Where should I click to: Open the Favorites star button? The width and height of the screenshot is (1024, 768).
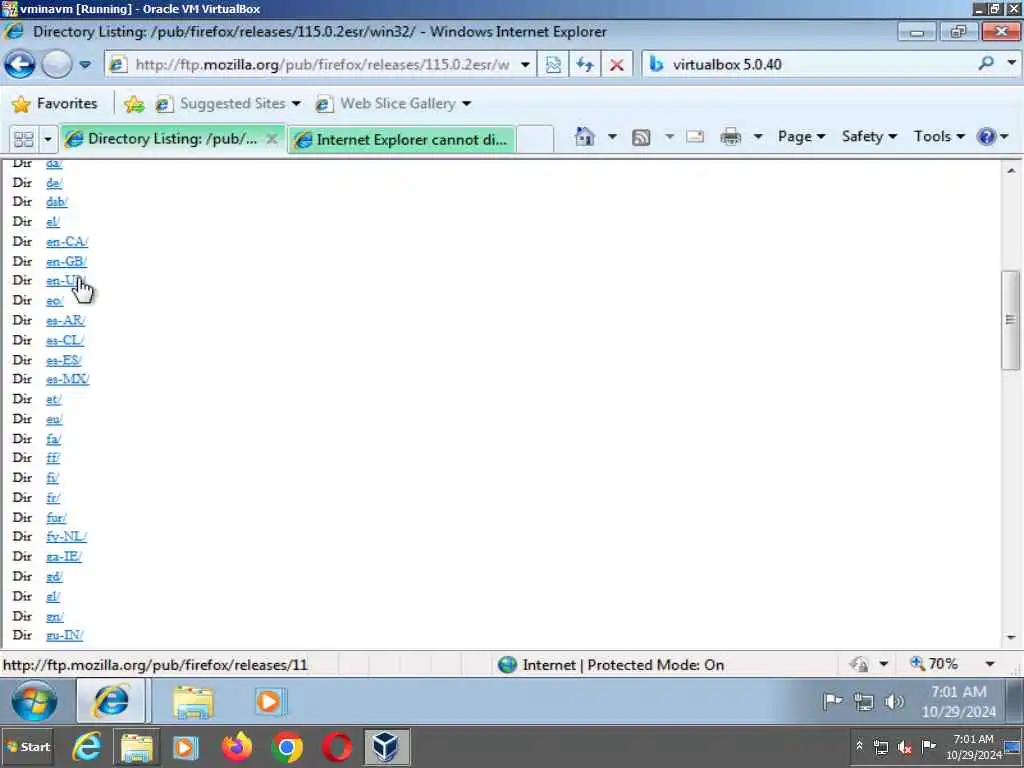coord(54,103)
